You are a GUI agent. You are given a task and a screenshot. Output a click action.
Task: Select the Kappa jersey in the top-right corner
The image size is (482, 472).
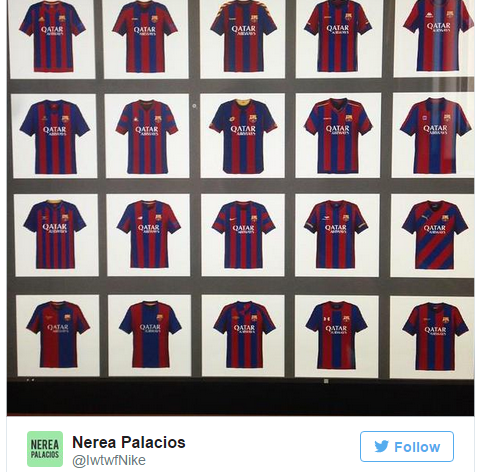click(x=438, y=35)
